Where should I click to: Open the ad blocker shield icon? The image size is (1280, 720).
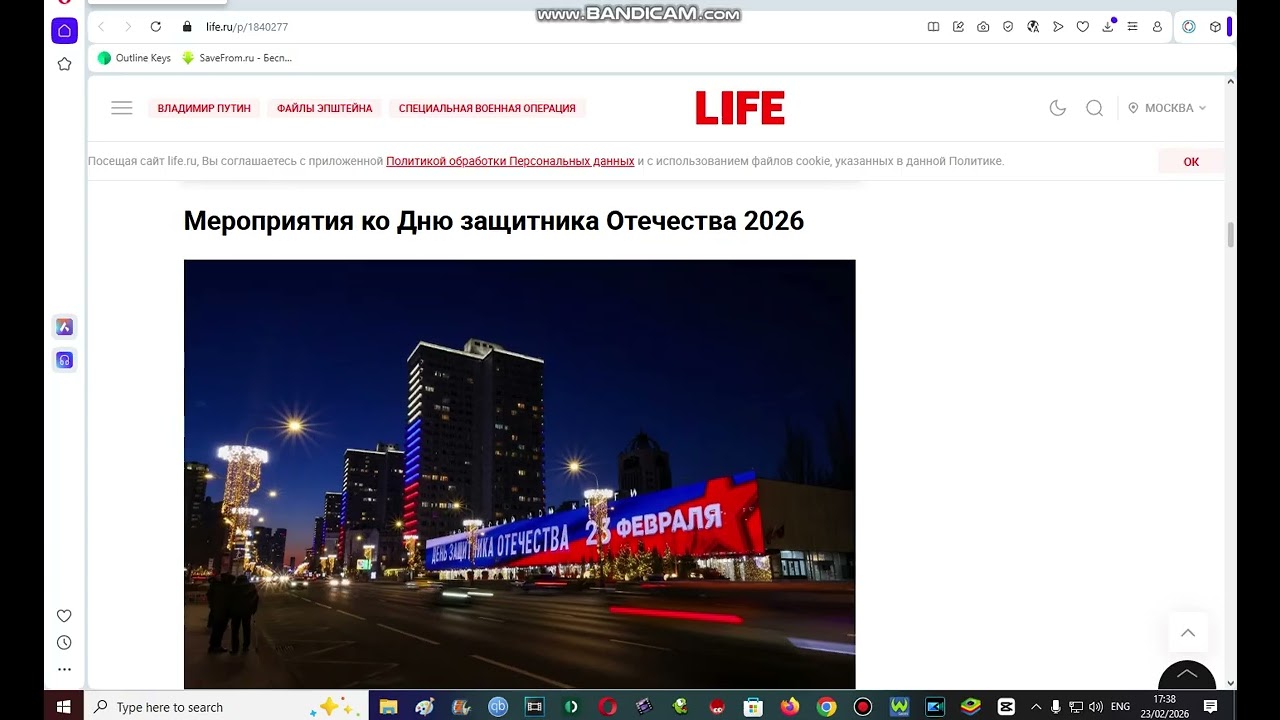tap(1008, 27)
